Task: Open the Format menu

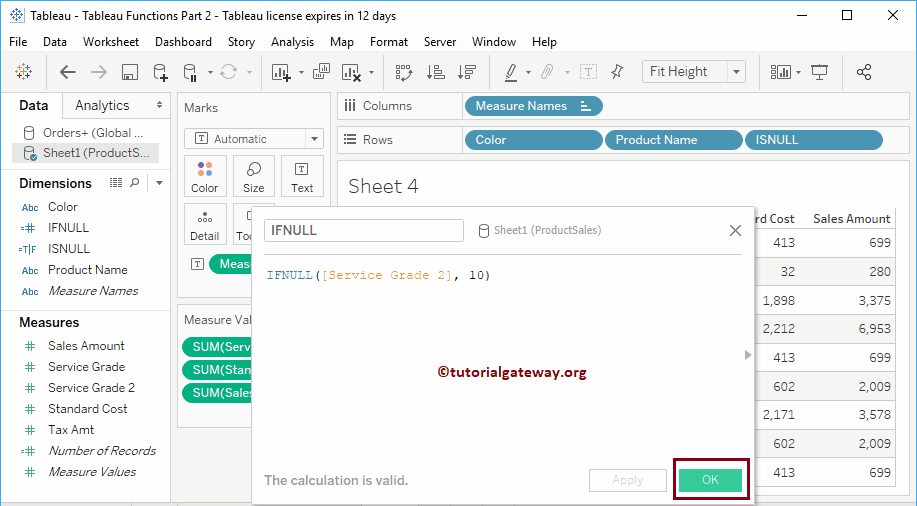Action: (389, 42)
